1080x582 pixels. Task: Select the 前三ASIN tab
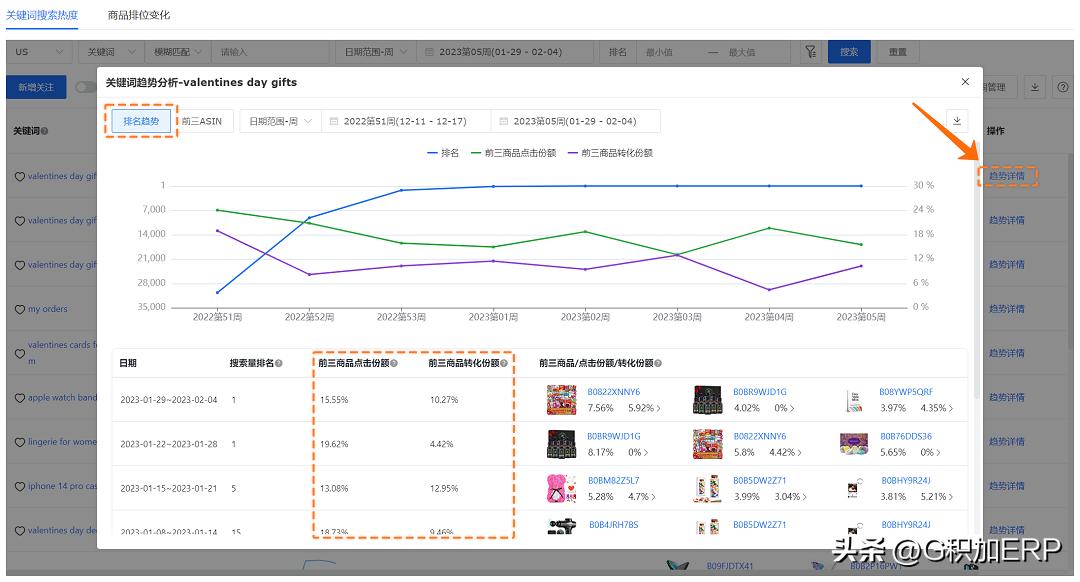pyautogui.click(x=202, y=121)
